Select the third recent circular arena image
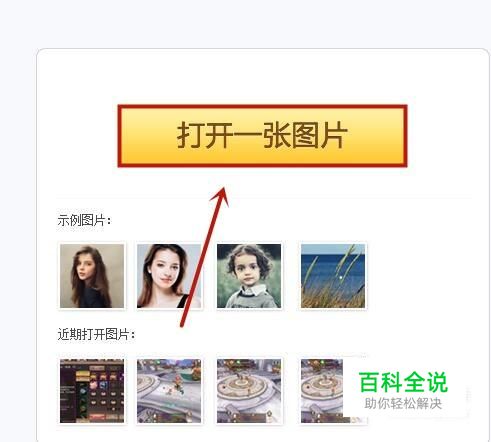 click(249, 391)
